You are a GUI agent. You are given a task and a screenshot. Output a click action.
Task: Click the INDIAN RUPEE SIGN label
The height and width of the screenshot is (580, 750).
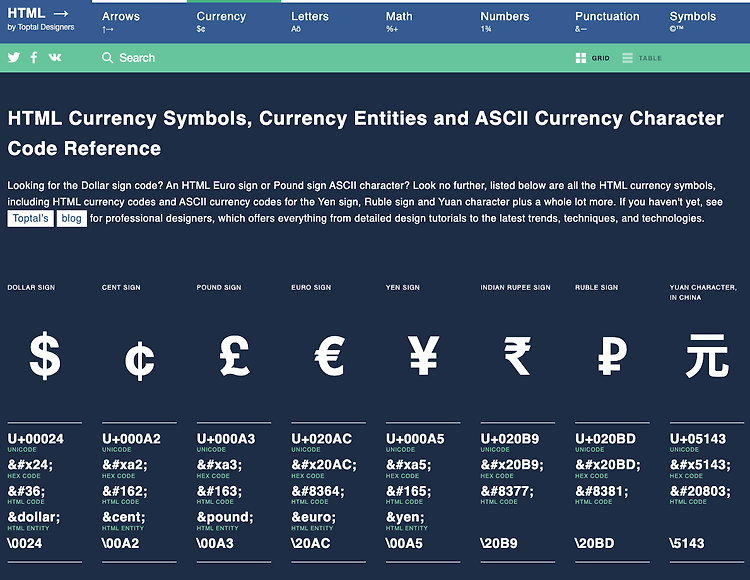pyautogui.click(x=515, y=287)
